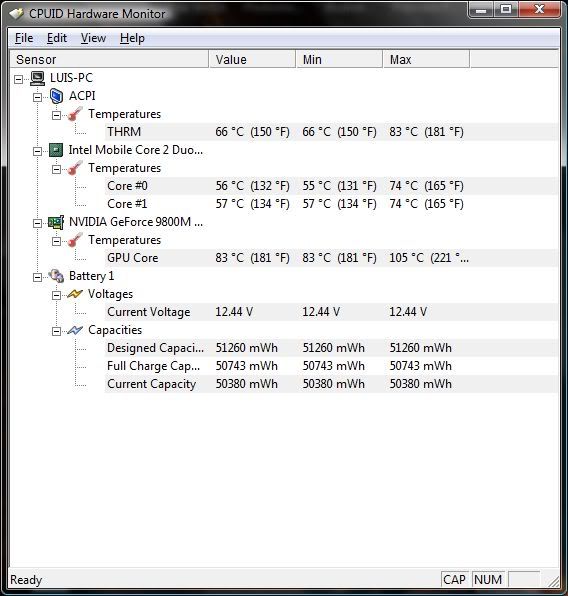Click the ACPI blue chip icon
The width and height of the screenshot is (568, 596).
[x=56, y=96]
